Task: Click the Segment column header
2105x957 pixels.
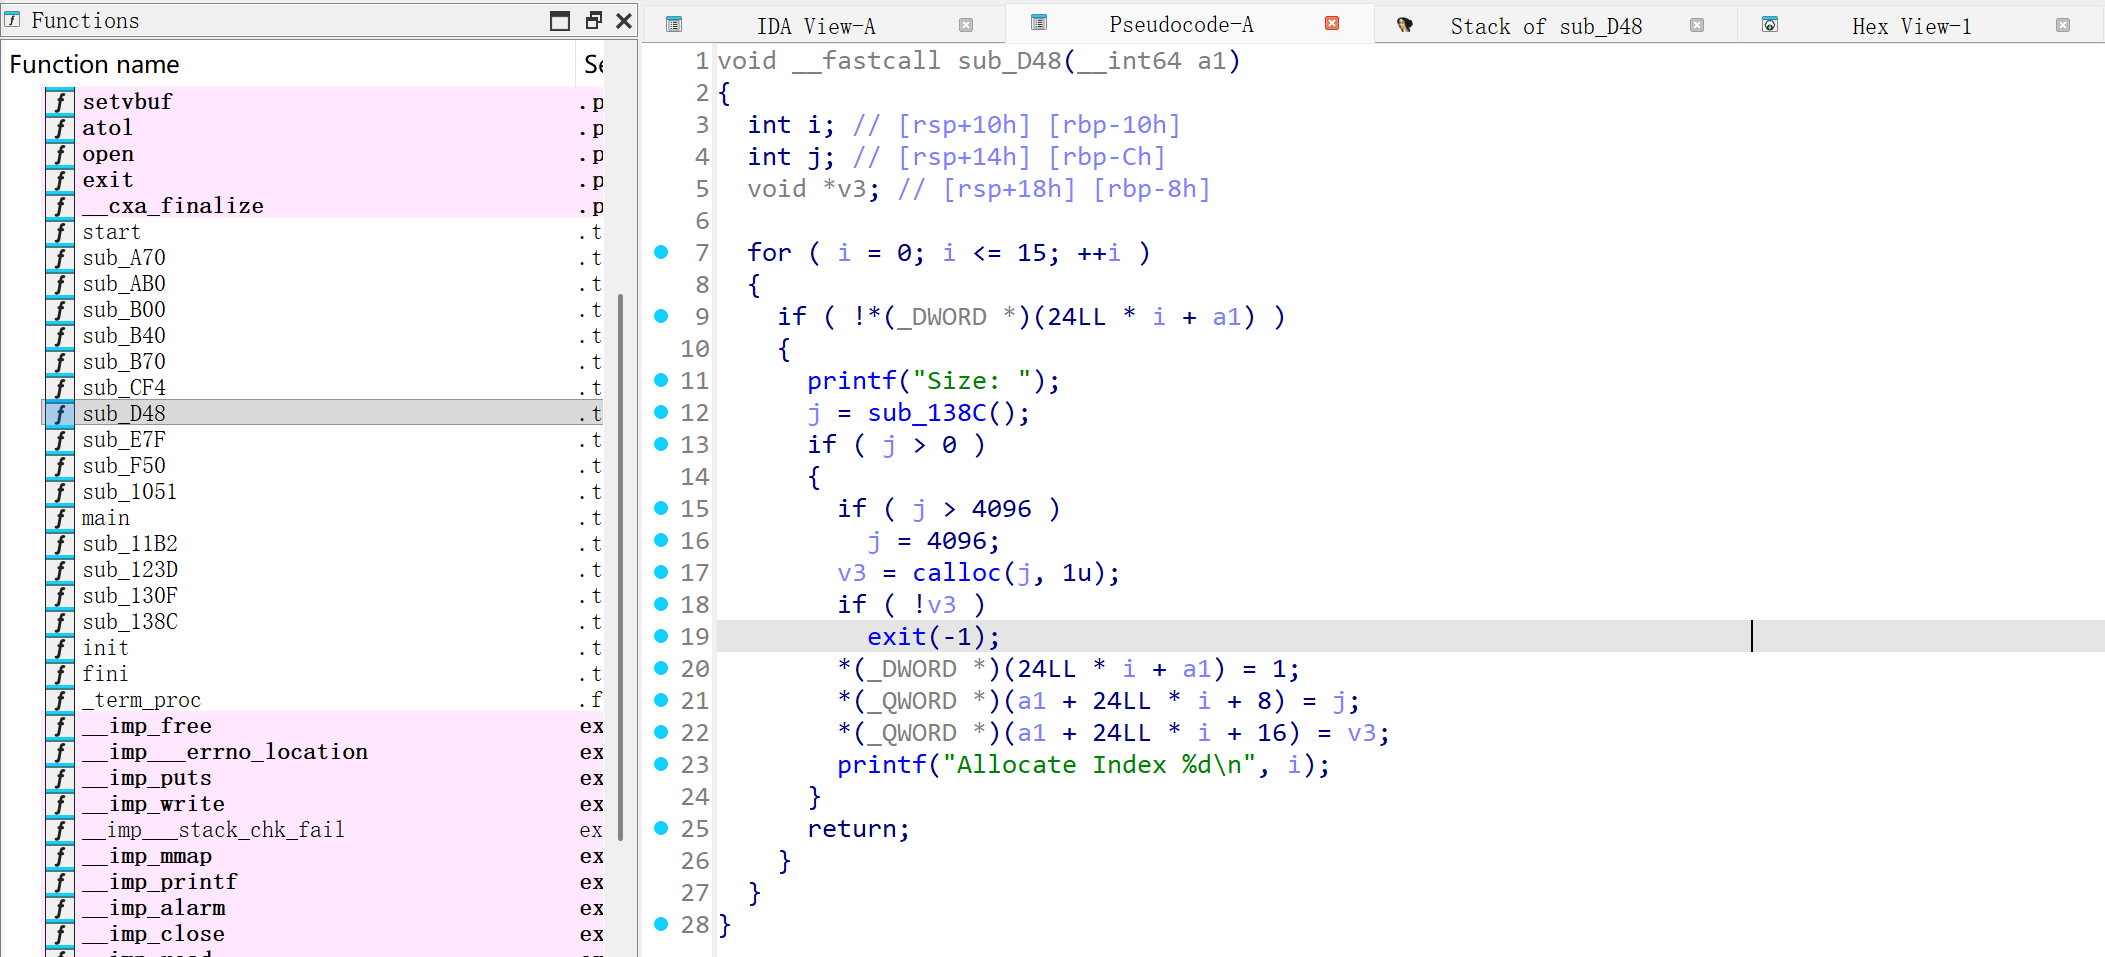Action: pos(592,65)
